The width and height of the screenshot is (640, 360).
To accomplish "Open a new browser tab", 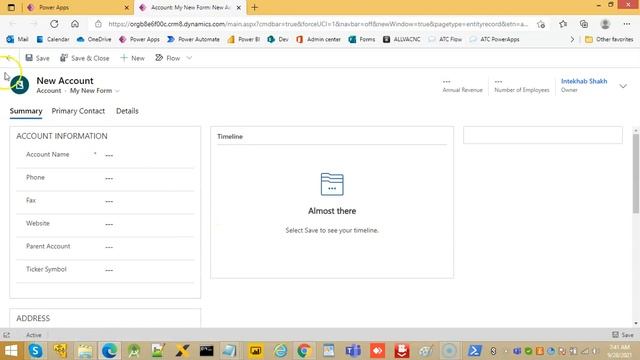I will [254, 7].
